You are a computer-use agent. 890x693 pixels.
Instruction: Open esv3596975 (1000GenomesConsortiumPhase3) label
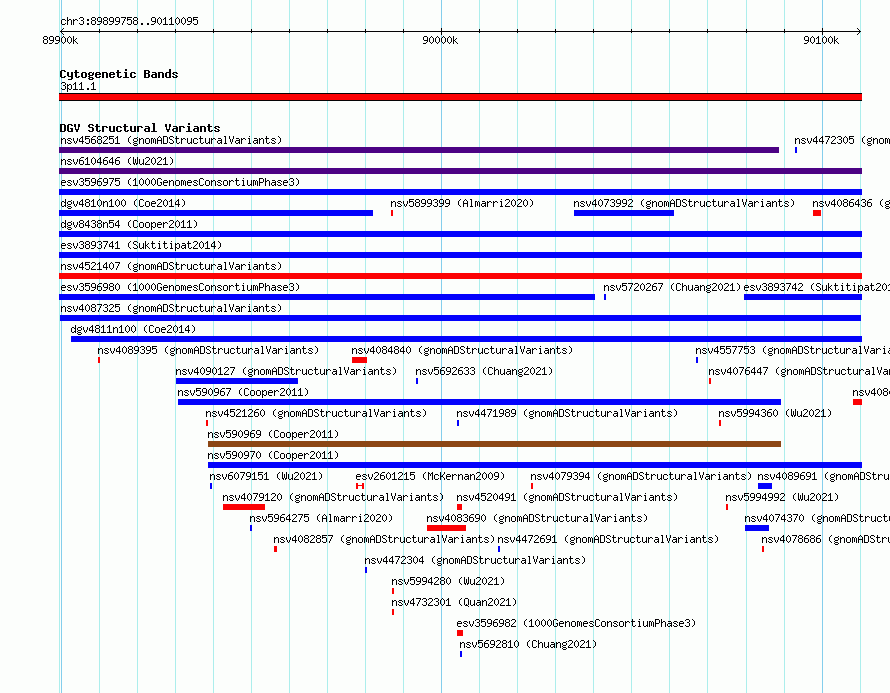[x=180, y=182]
